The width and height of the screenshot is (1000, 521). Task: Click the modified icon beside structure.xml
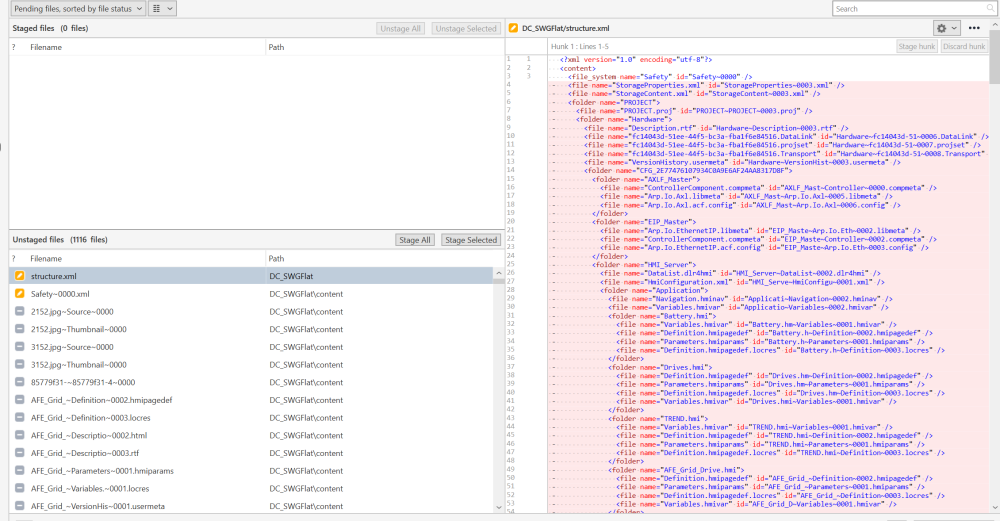pos(19,276)
